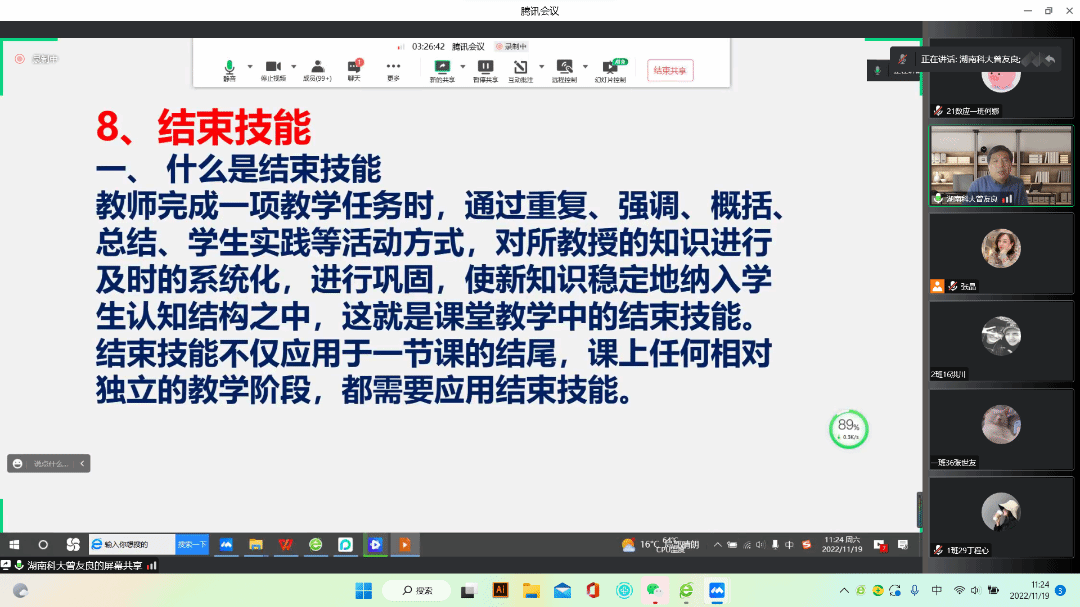
Task: Mute the microphone in meeting toolbar
Action: (229, 68)
